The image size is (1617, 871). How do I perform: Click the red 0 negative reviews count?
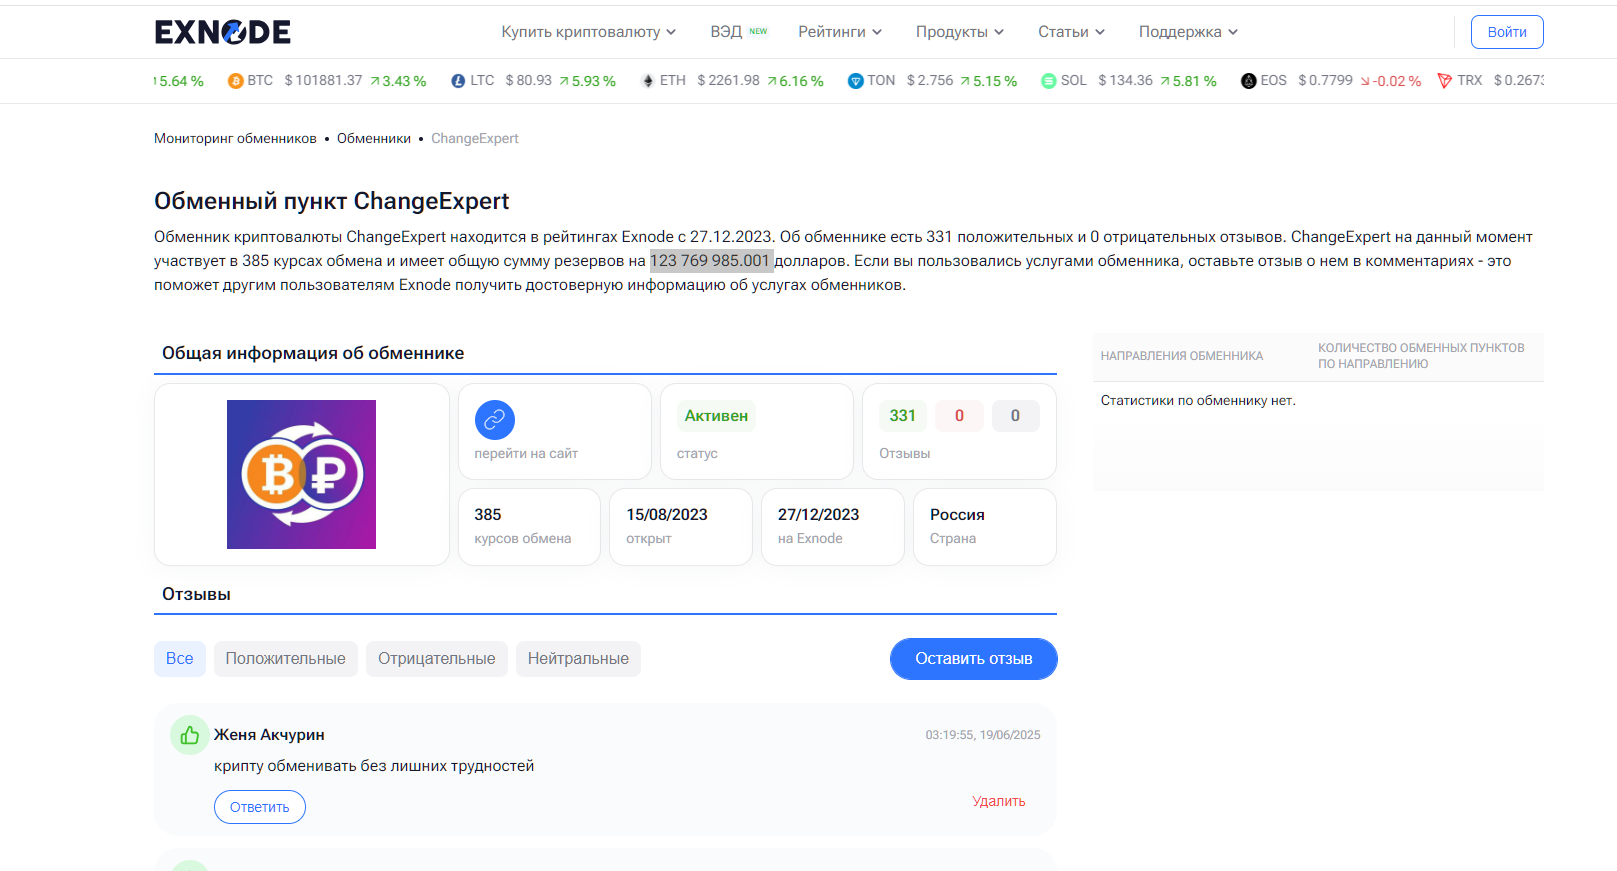pyautogui.click(x=959, y=416)
